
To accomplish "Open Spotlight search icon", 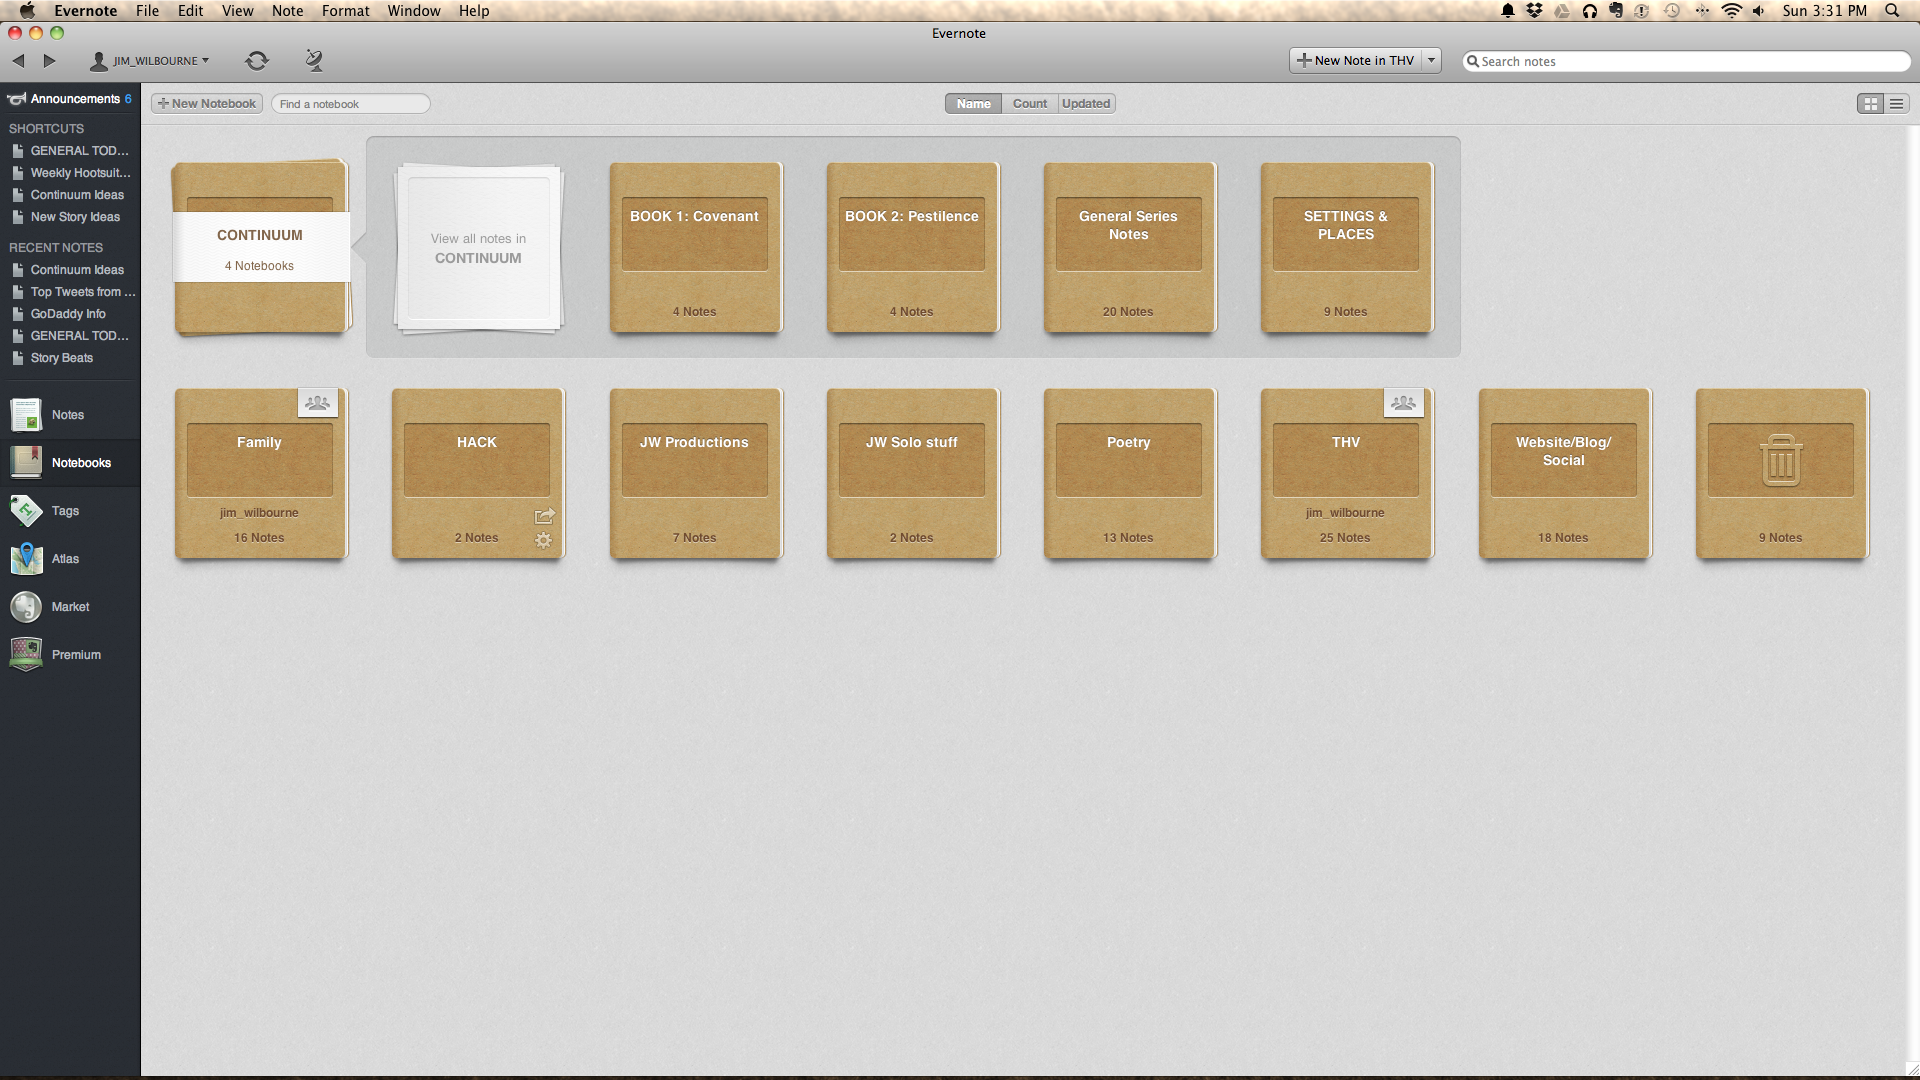I will coord(1892,11).
